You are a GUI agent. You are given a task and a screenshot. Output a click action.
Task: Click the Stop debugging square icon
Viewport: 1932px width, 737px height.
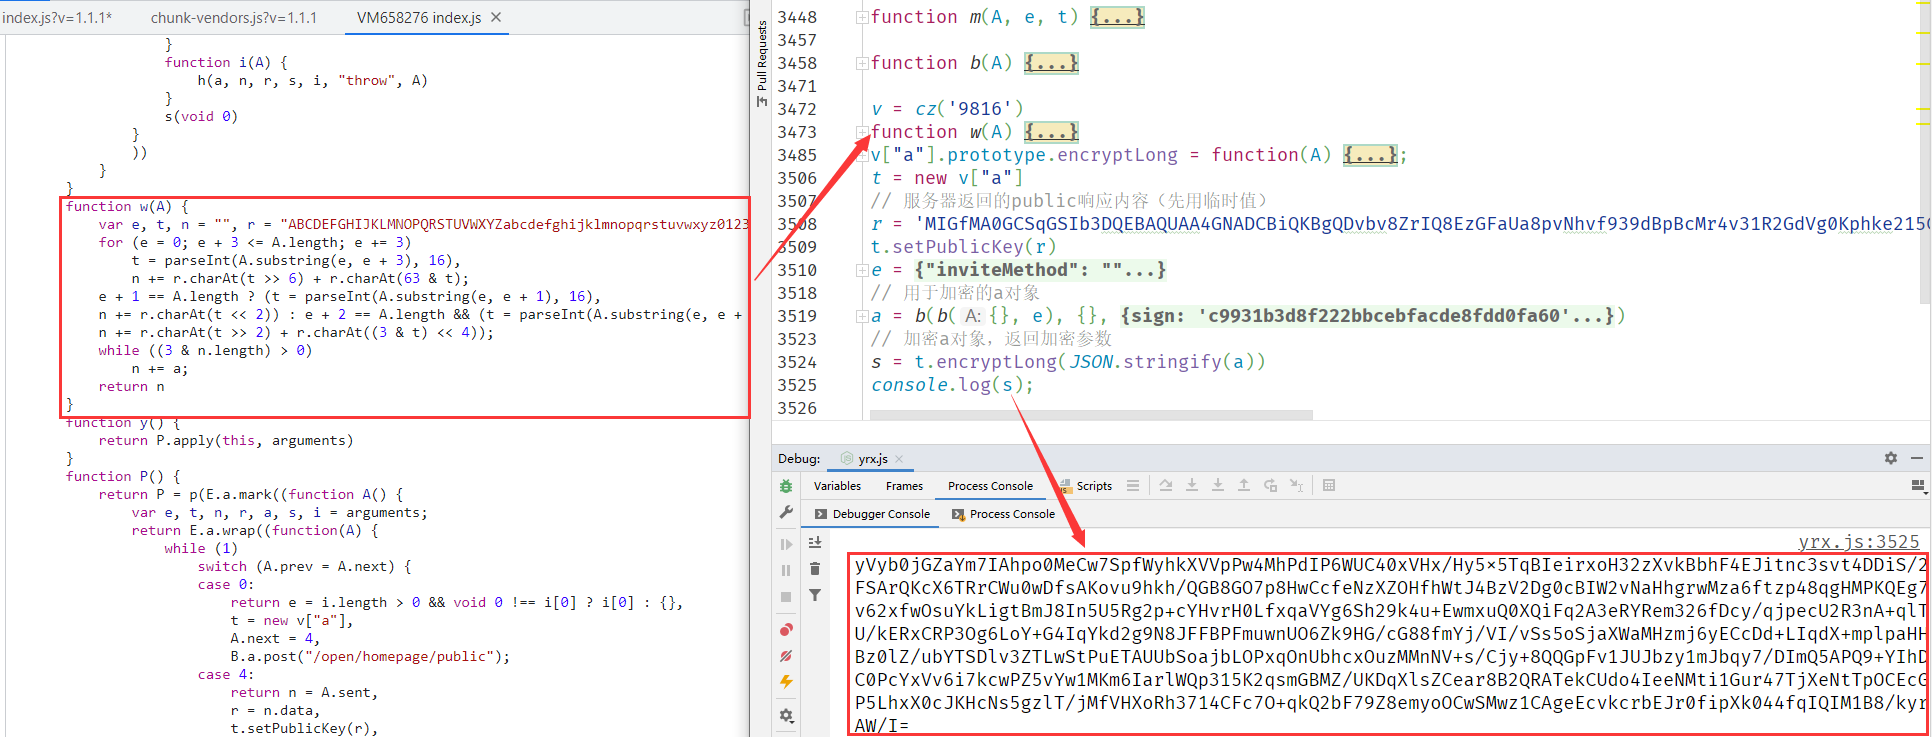pyautogui.click(x=786, y=597)
